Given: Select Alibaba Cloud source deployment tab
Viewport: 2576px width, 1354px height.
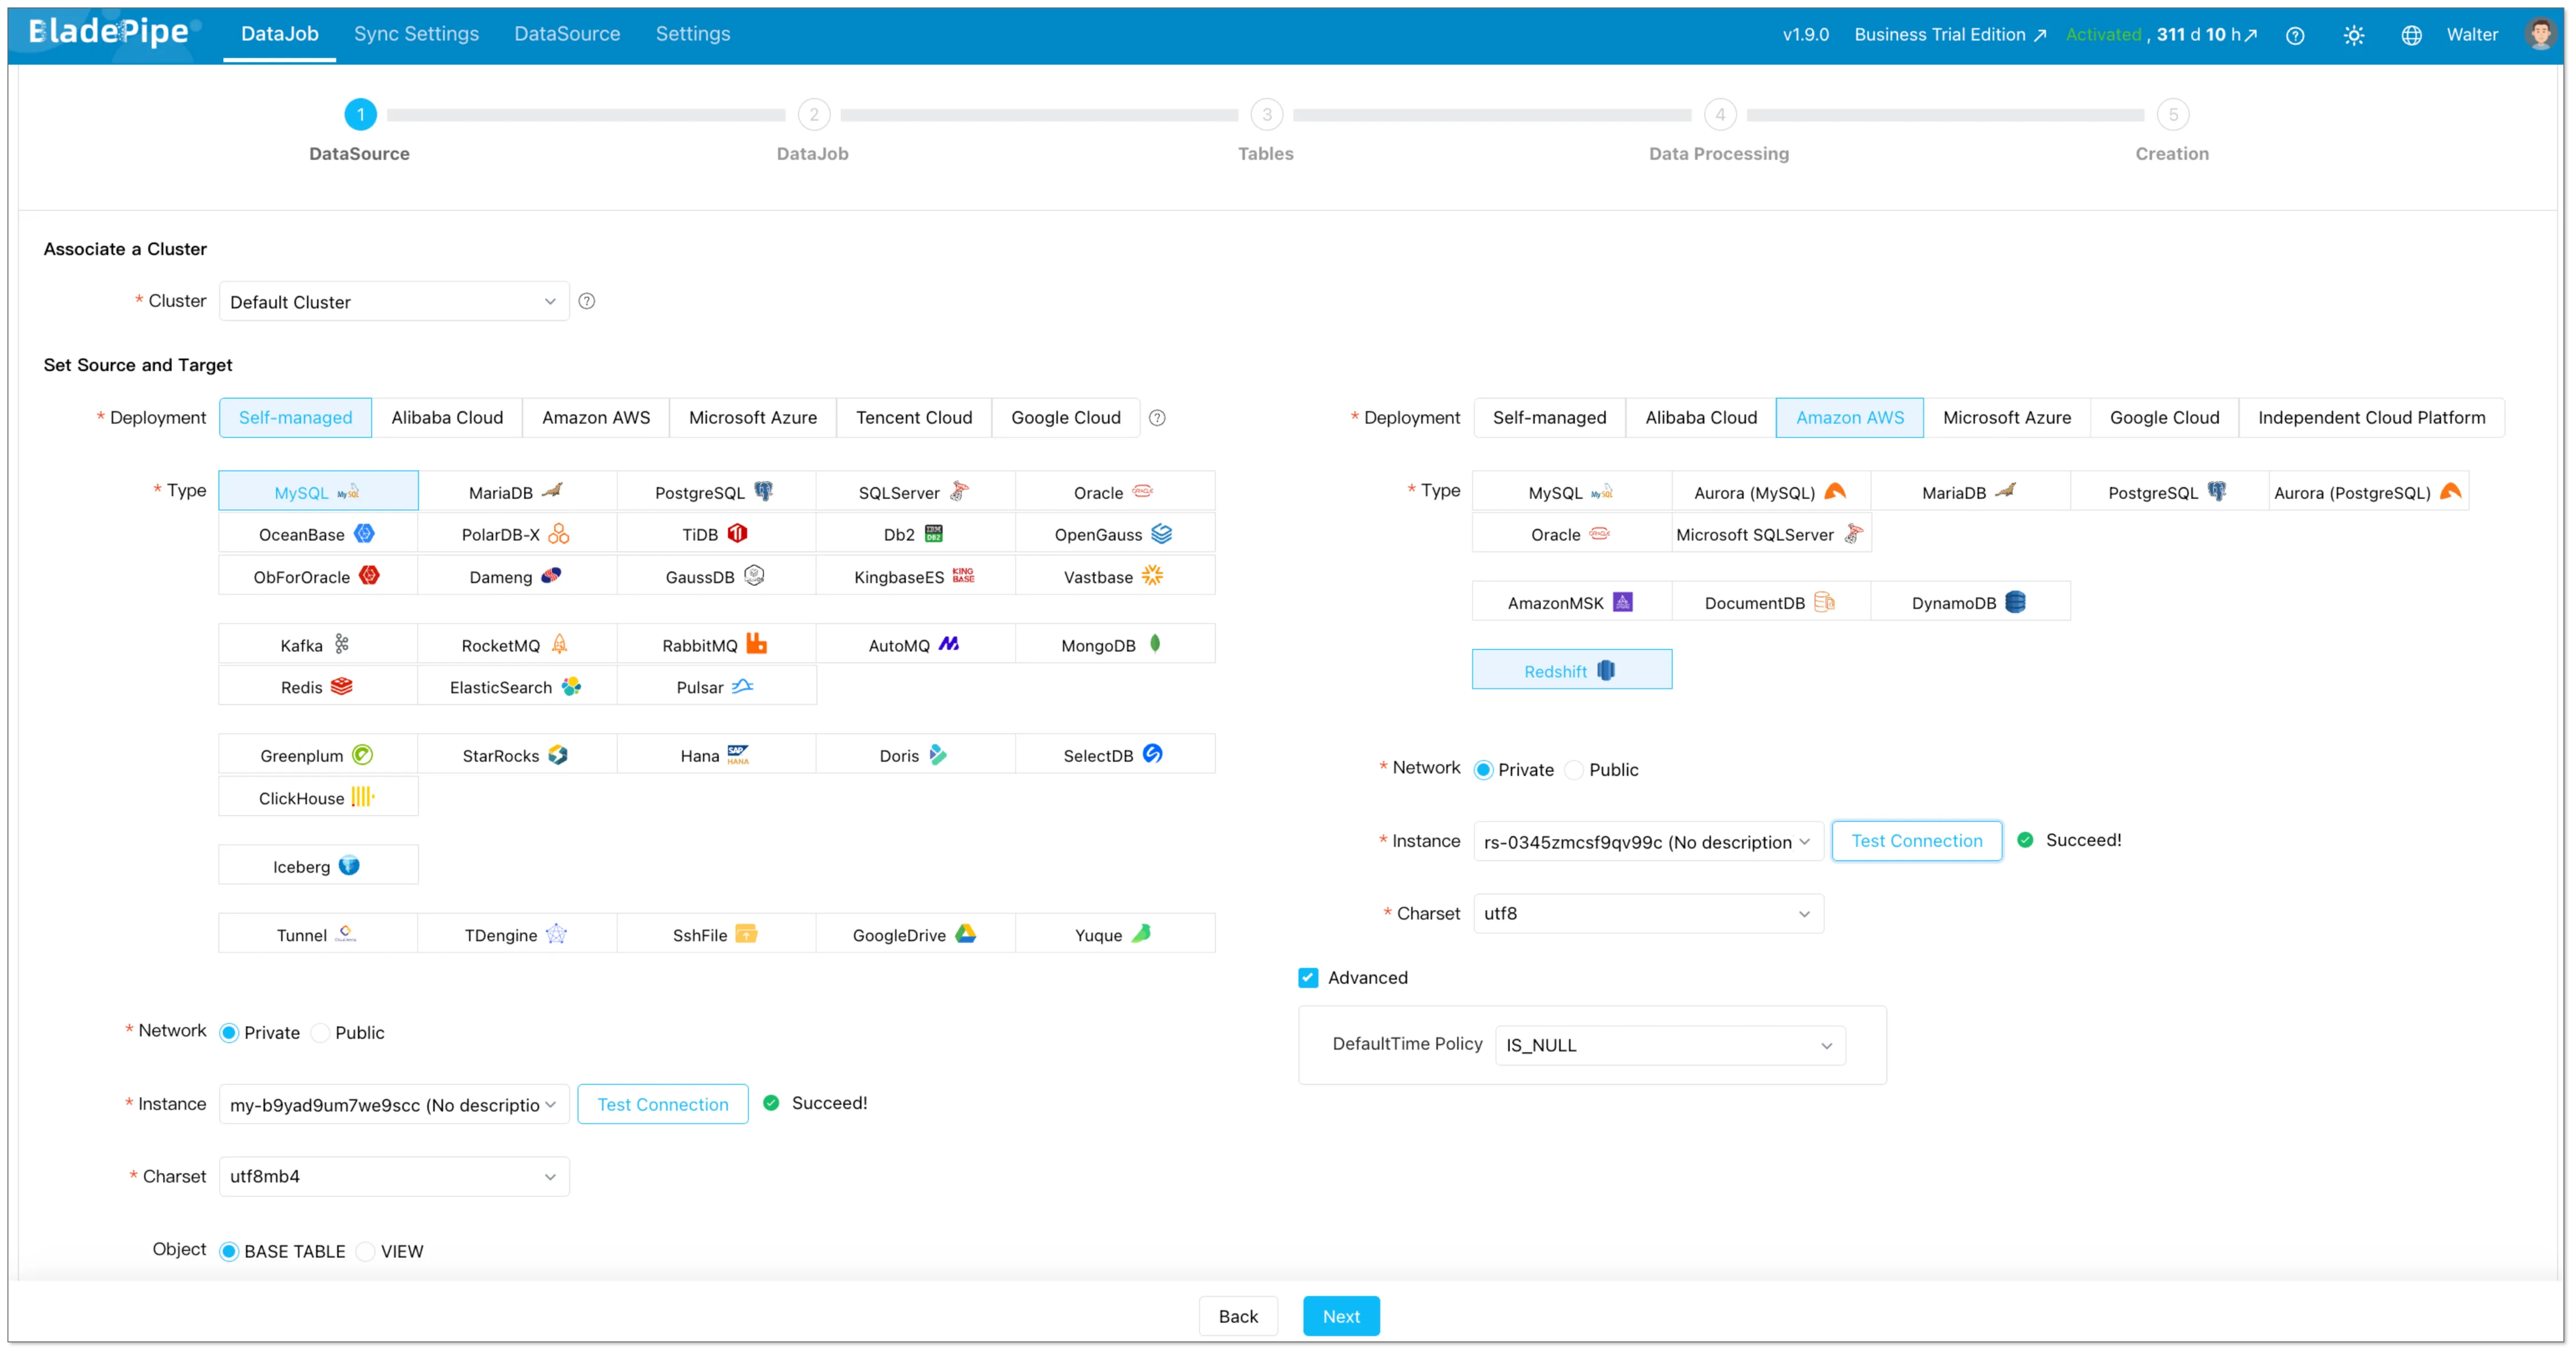Looking at the screenshot, I should pos(447,418).
